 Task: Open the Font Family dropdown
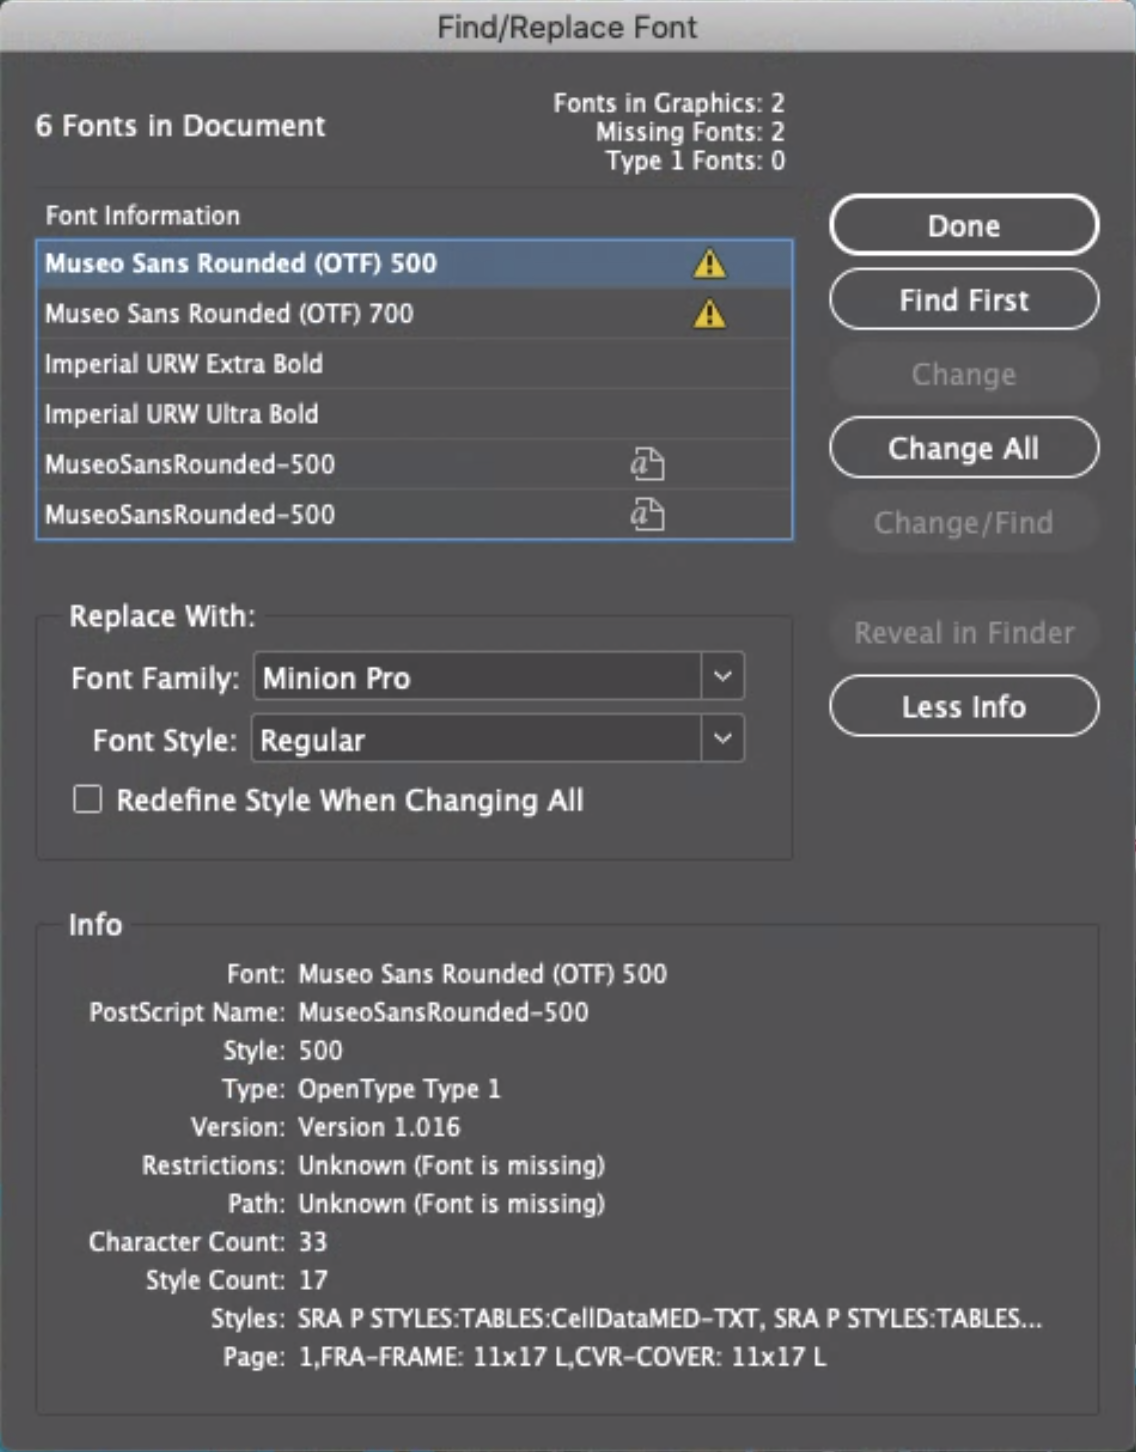(722, 677)
